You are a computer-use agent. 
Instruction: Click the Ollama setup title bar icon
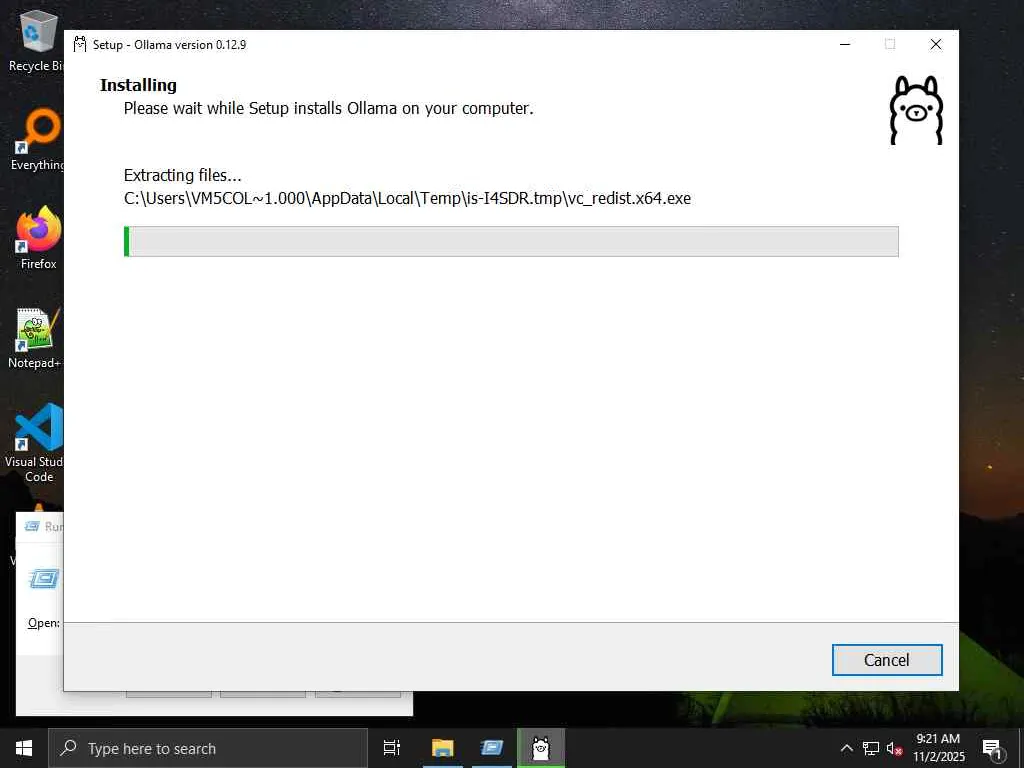click(x=80, y=44)
